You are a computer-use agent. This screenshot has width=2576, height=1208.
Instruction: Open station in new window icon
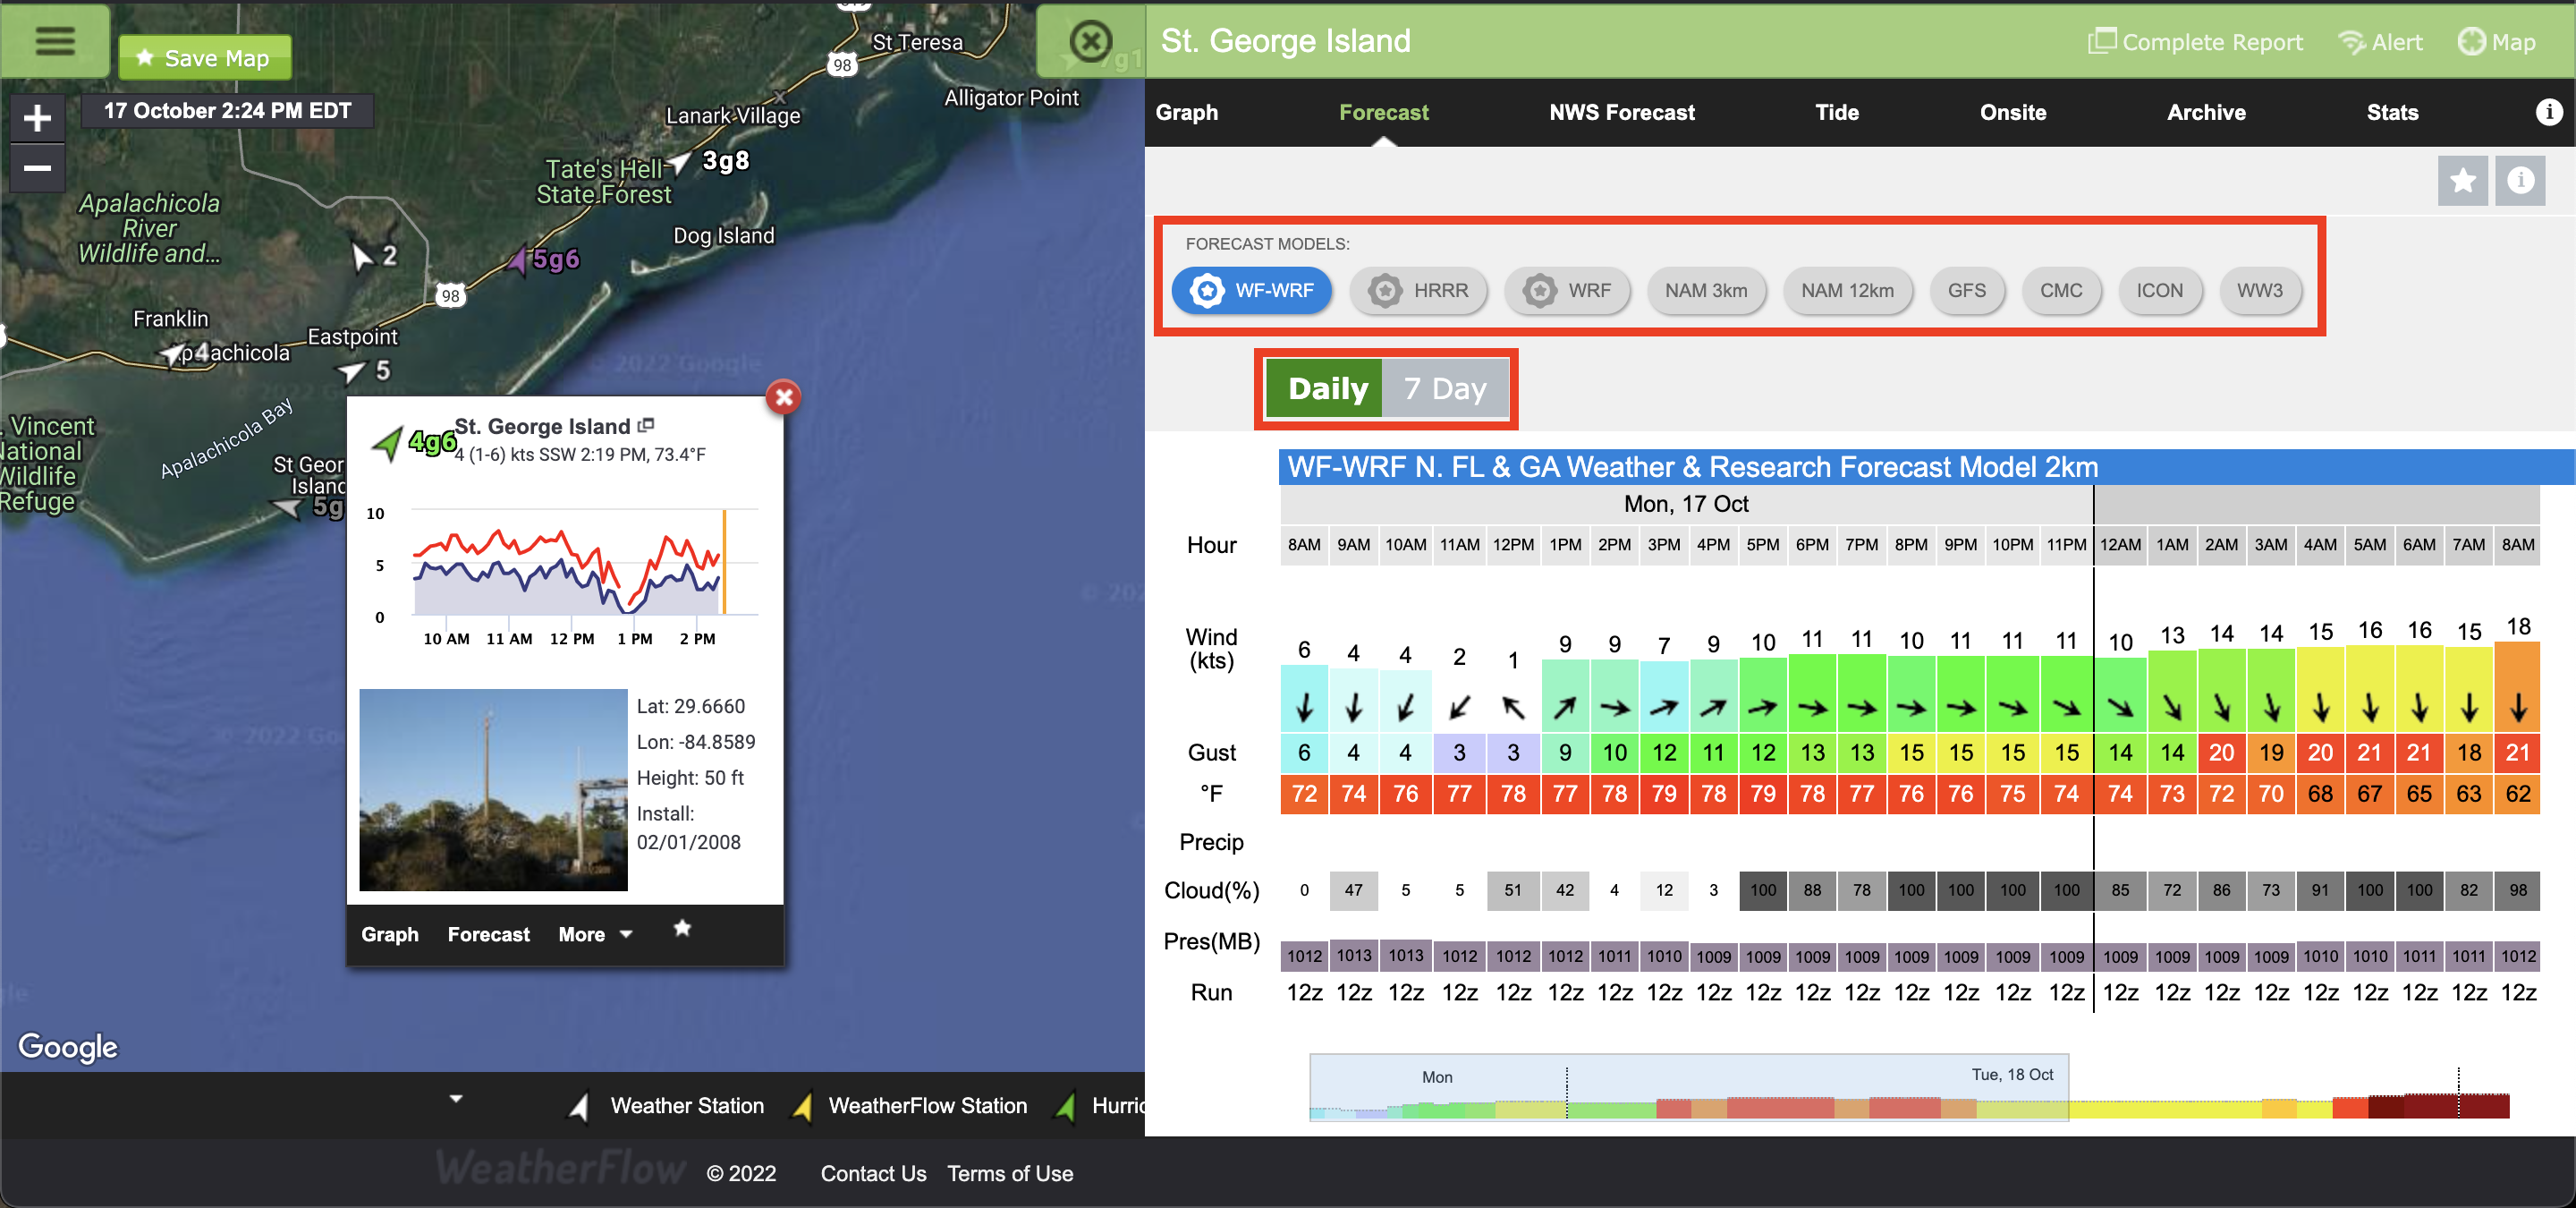click(x=646, y=426)
